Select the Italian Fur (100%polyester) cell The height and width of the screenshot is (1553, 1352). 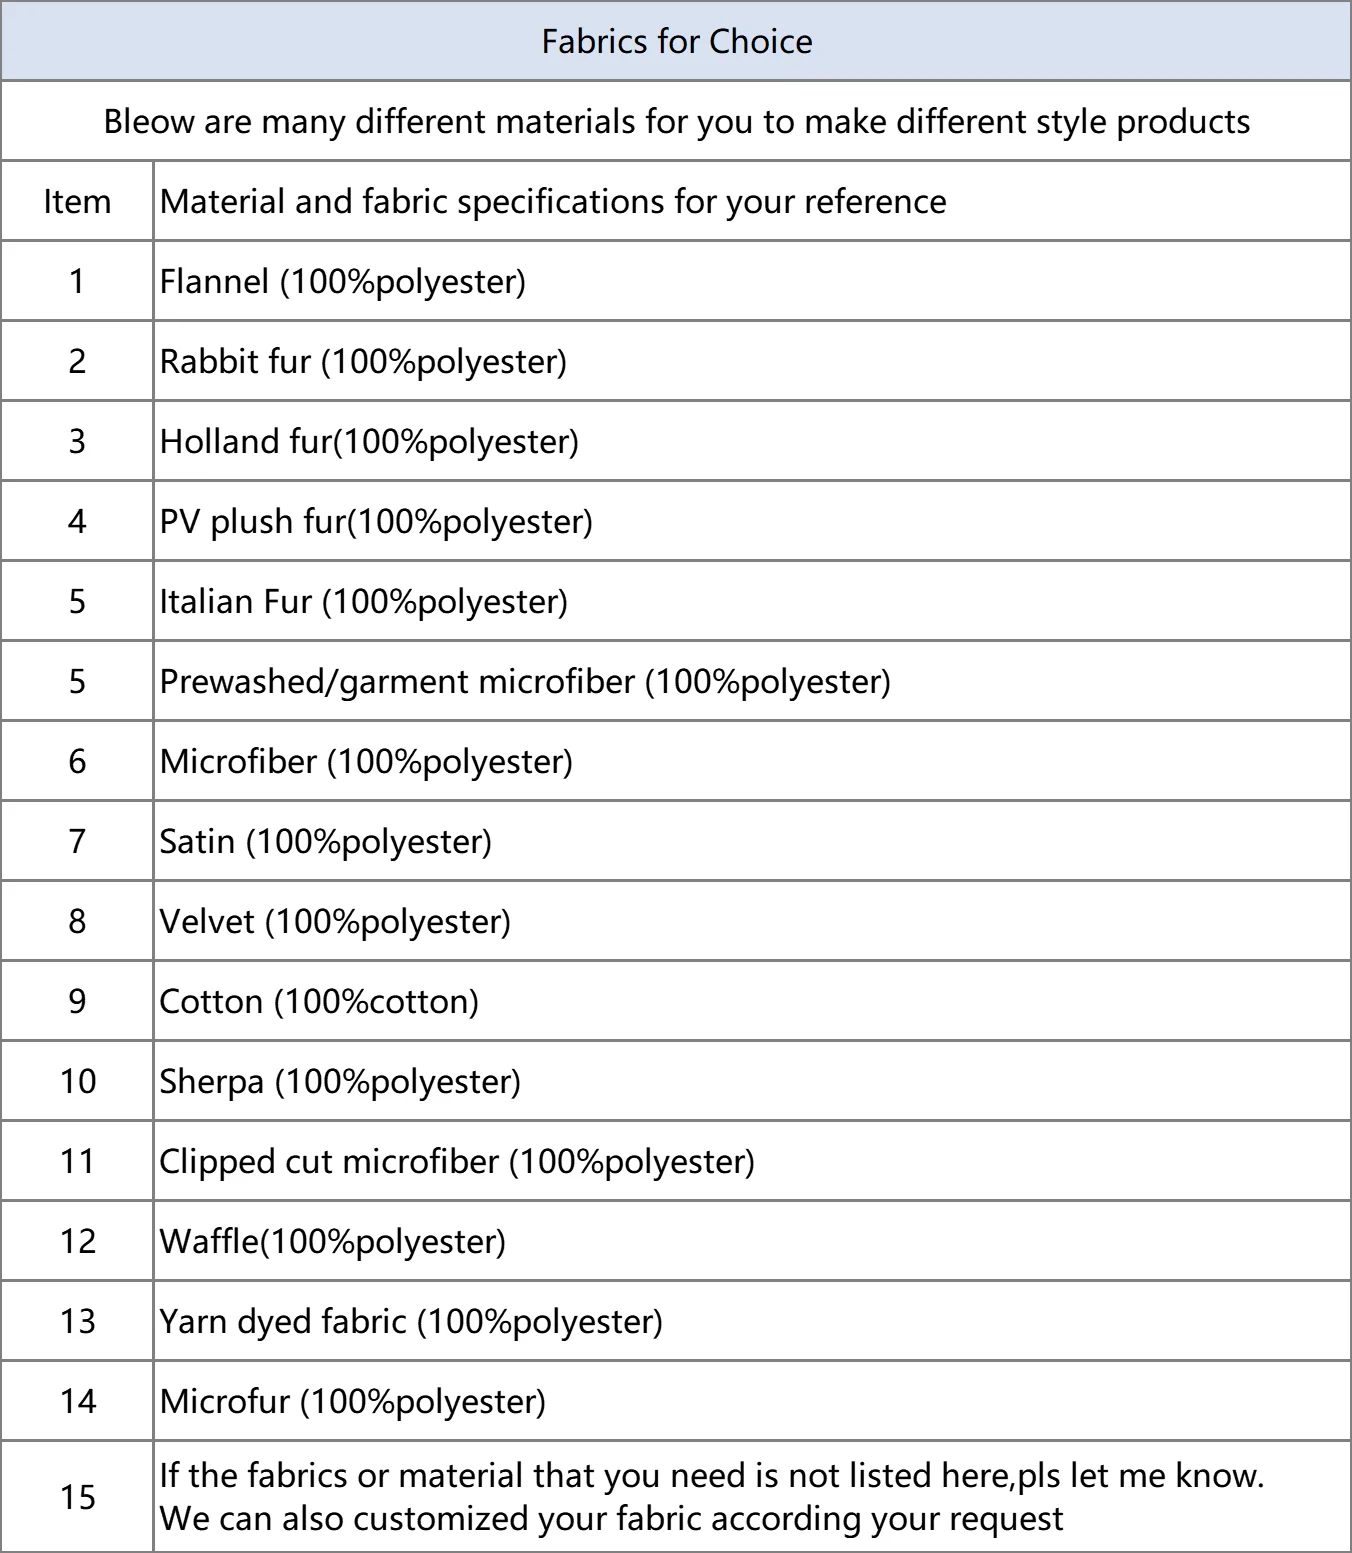364,601
